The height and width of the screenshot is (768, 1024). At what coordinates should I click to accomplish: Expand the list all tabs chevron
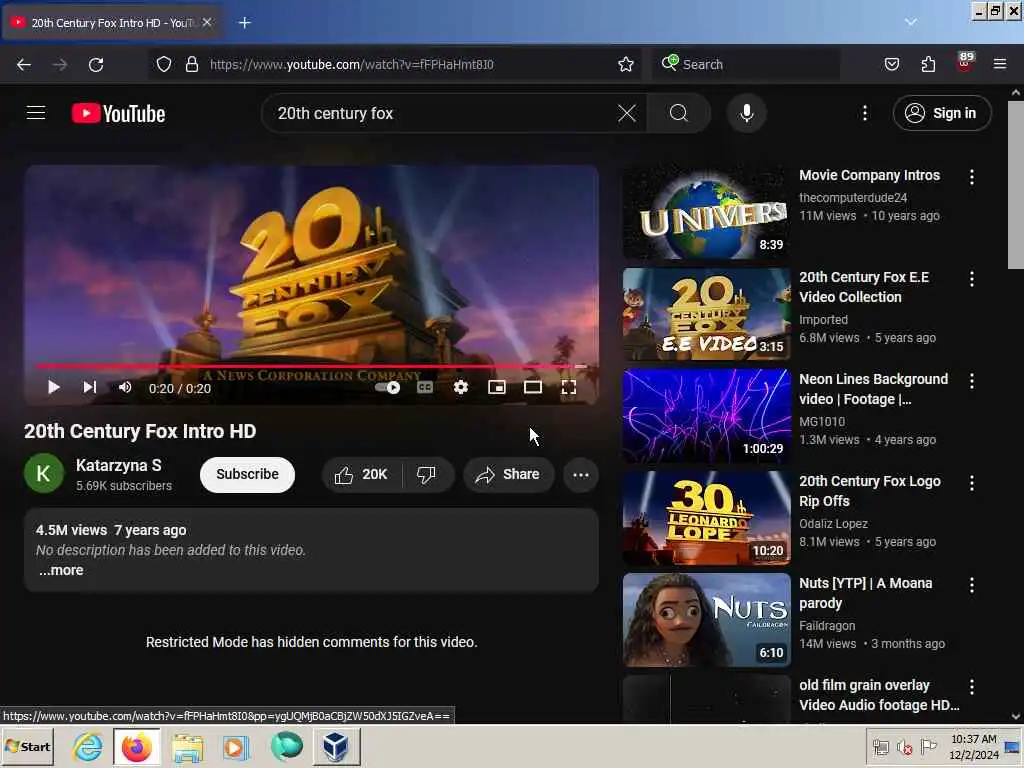point(910,22)
